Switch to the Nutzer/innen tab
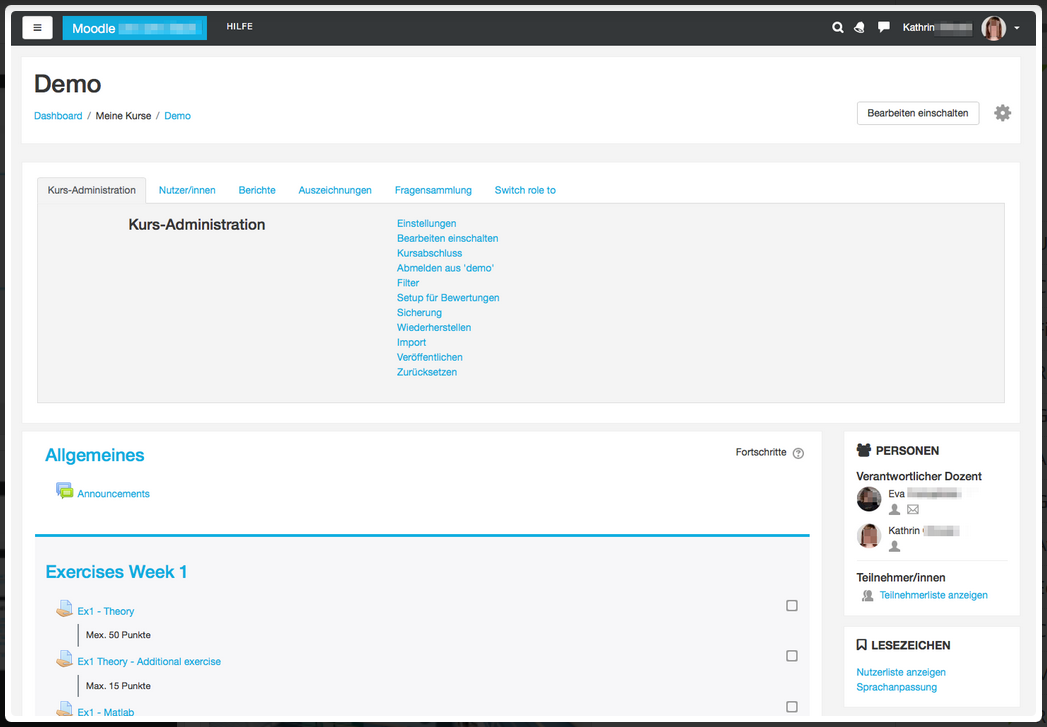 pyautogui.click(x=187, y=190)
